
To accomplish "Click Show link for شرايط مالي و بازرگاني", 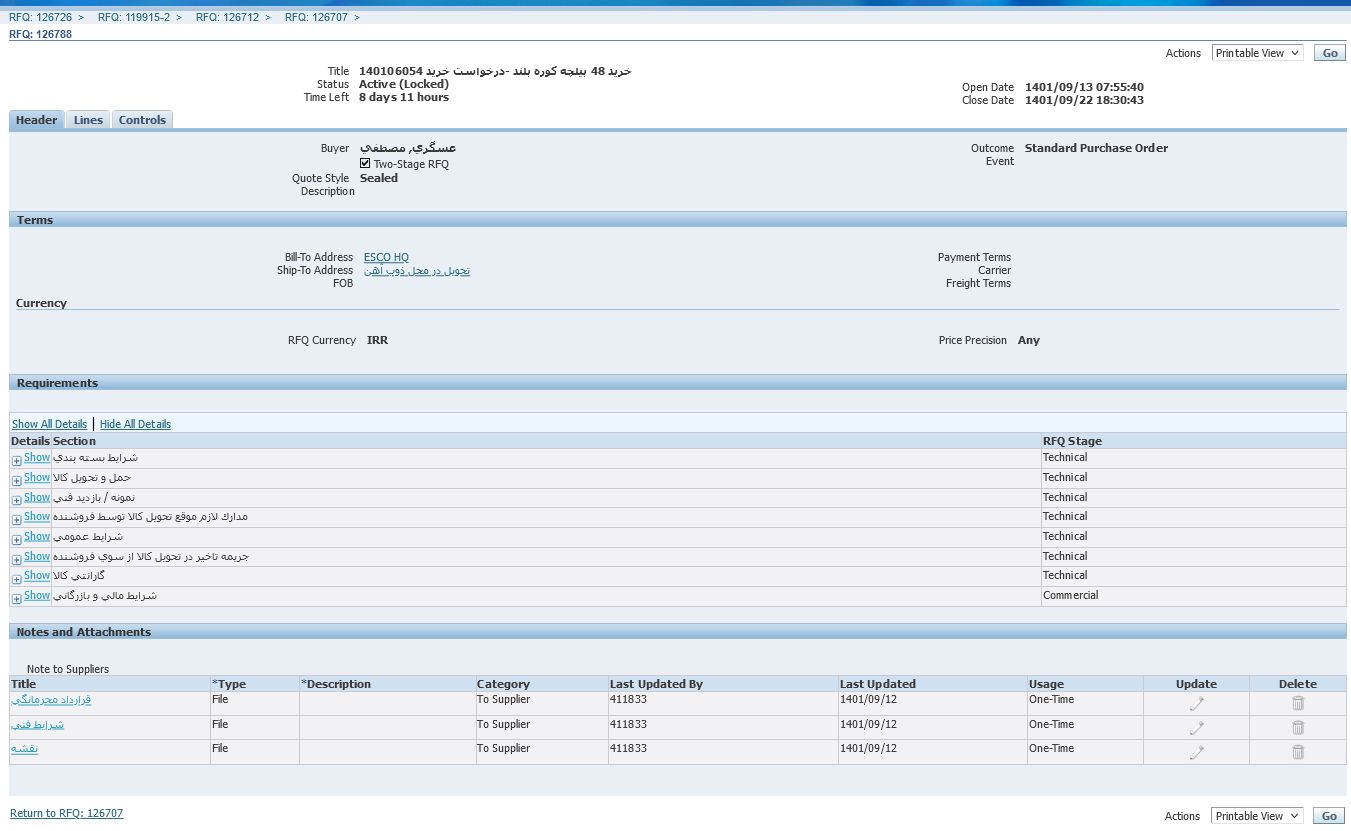I will [x=37, y=595].
